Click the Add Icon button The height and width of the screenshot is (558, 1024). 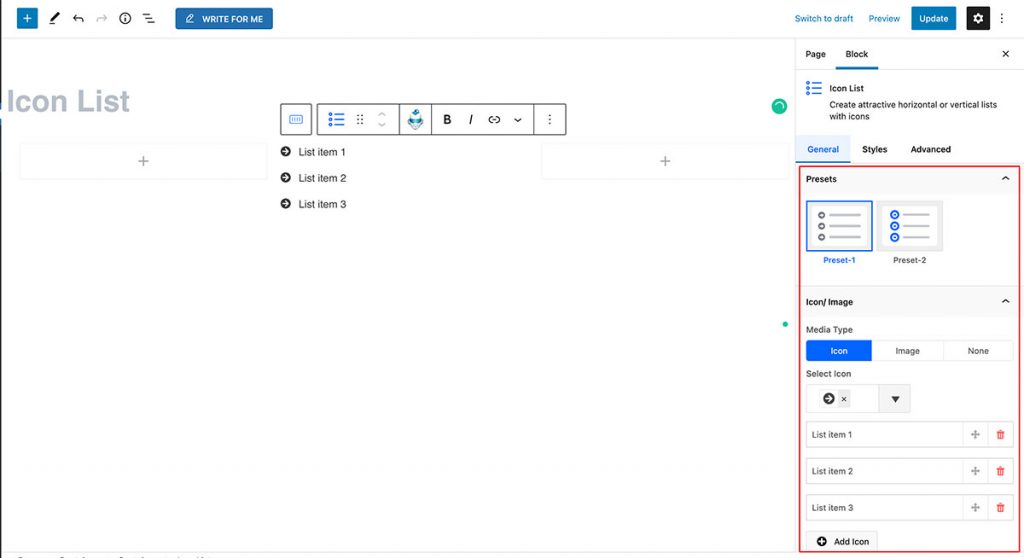point(842,541)
